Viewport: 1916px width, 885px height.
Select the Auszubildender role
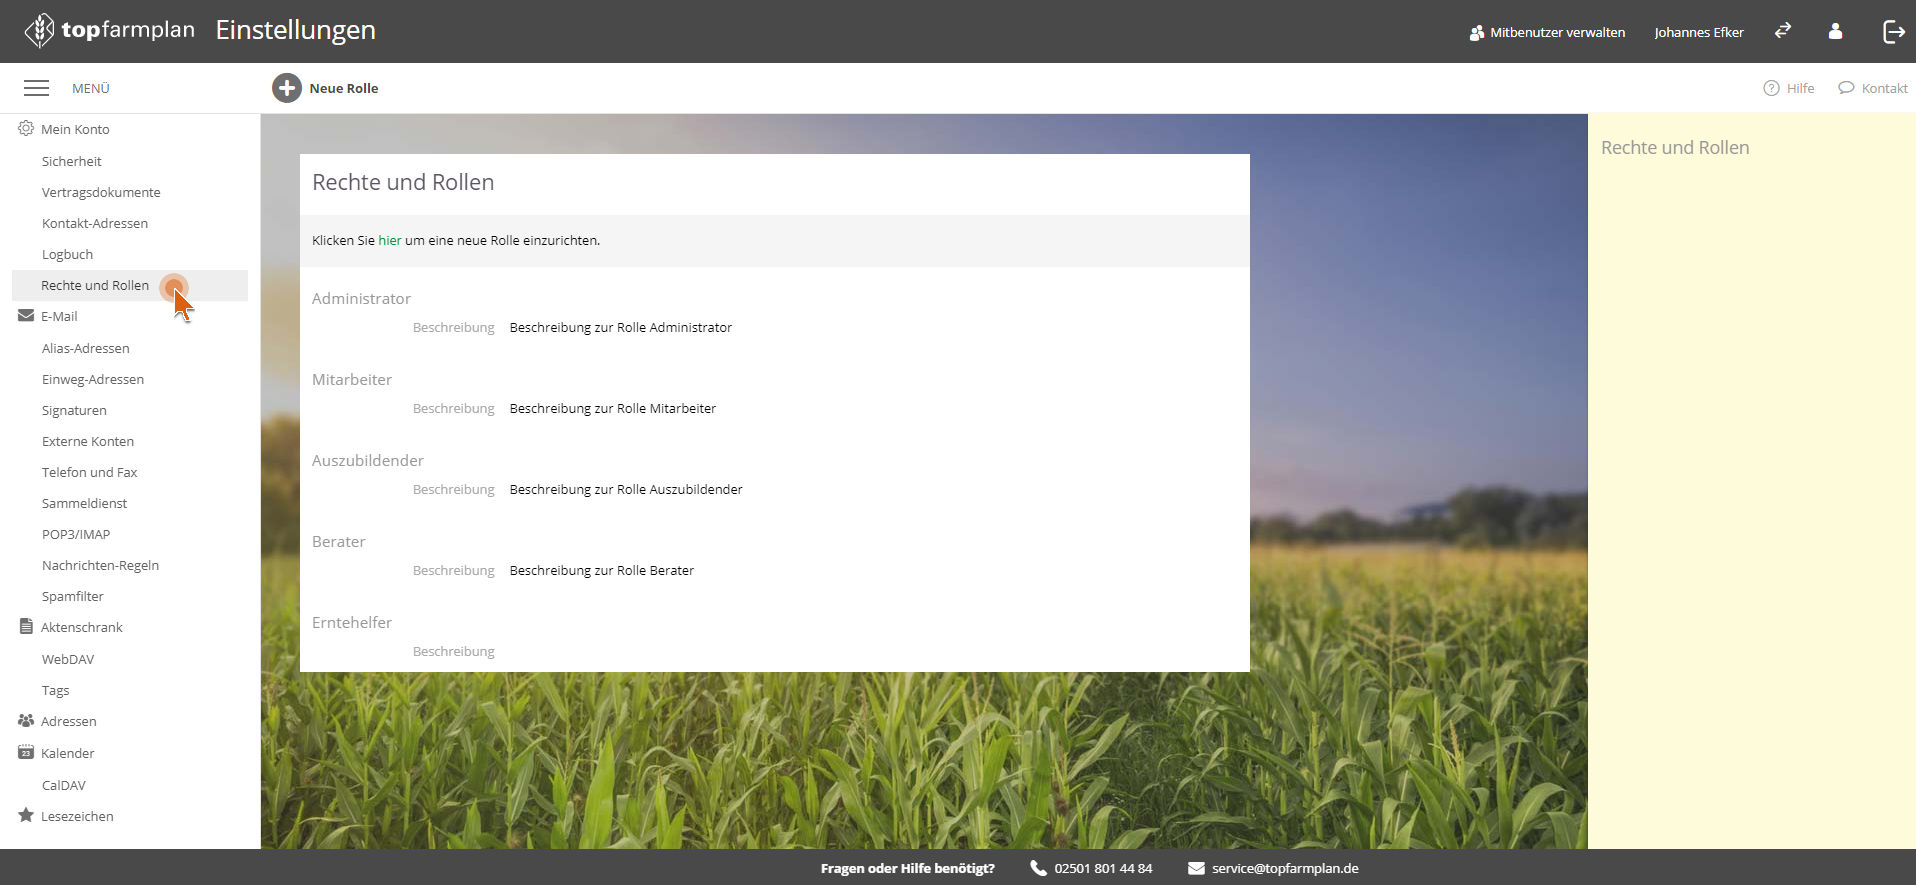point(368,460)
